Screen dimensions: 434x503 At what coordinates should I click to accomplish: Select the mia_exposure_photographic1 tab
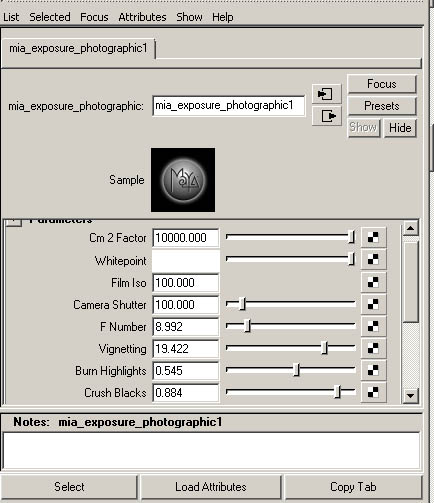[78, 49]
